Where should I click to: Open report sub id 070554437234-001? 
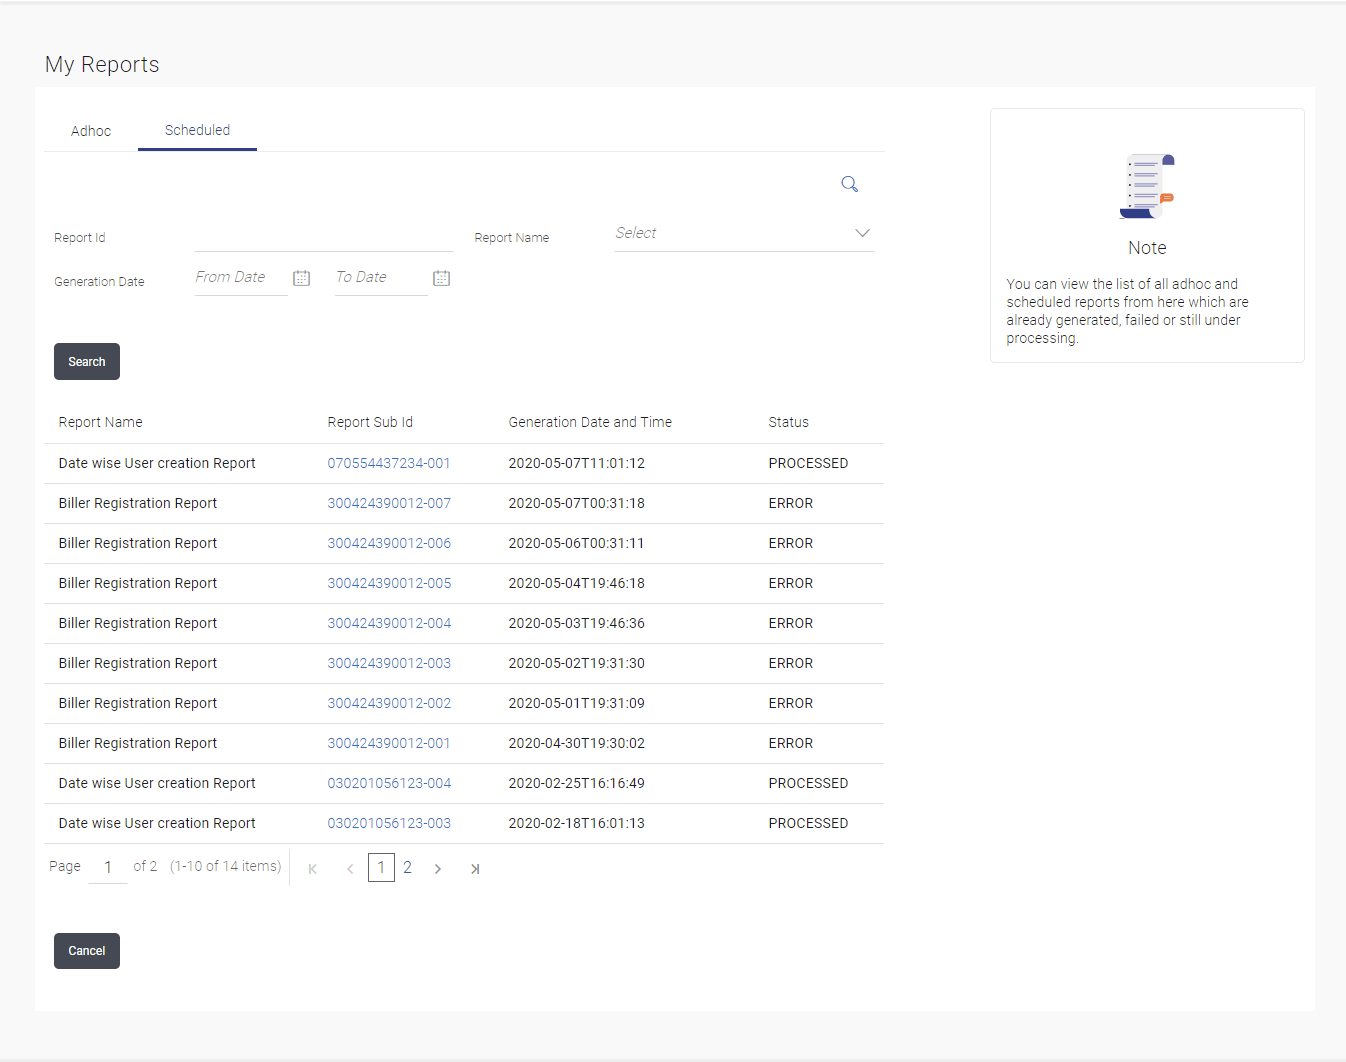[389, 463]
